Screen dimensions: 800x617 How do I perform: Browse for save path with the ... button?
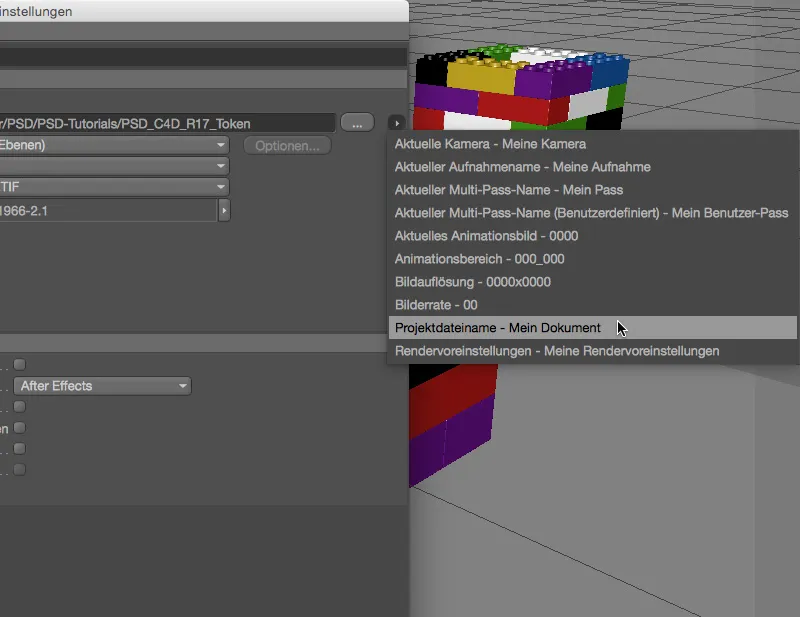tap(357, 123)
